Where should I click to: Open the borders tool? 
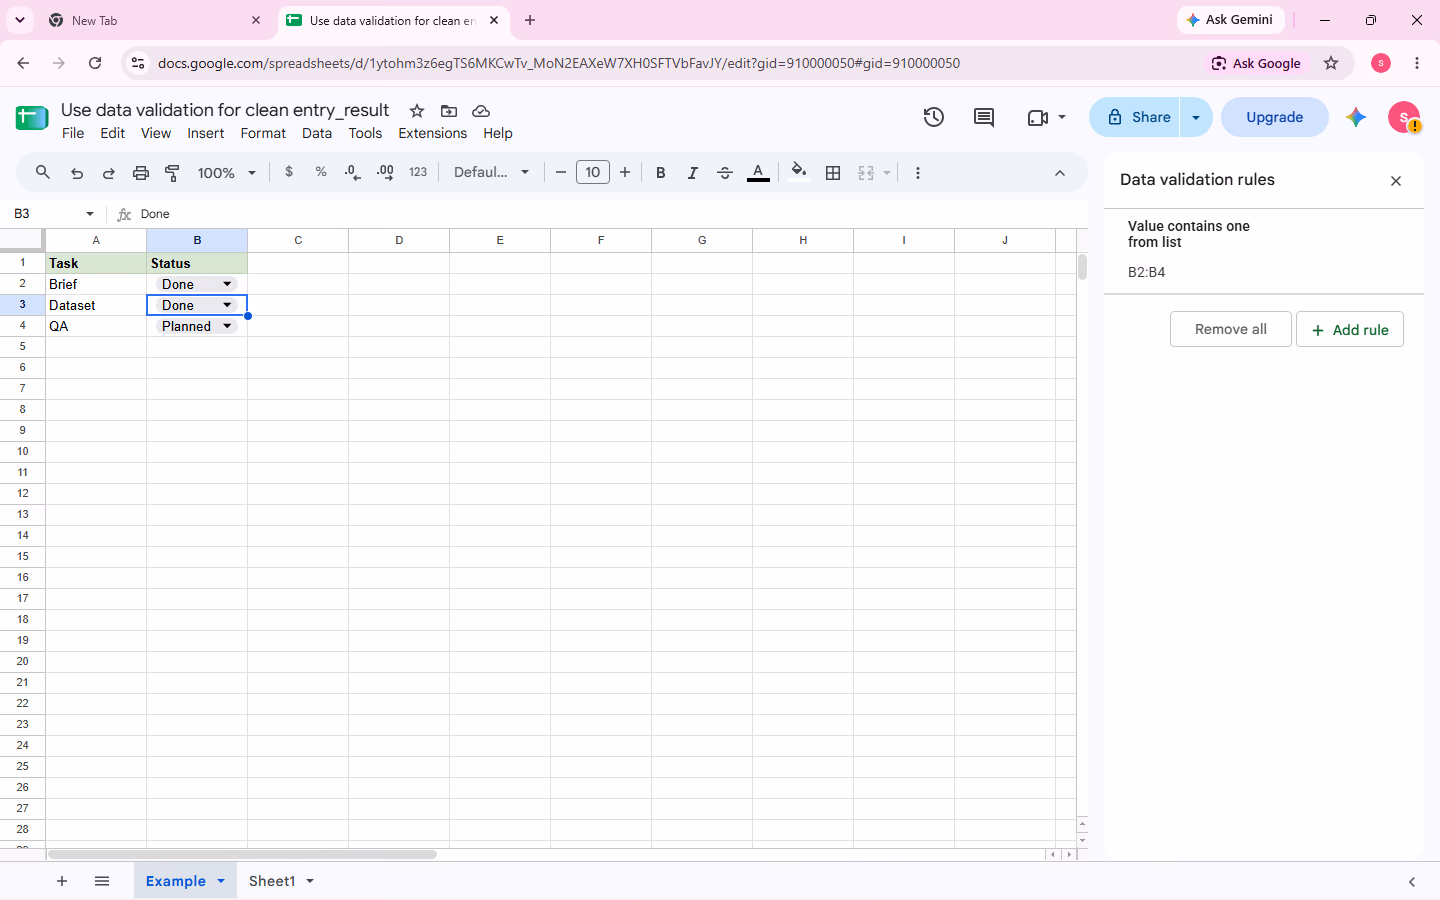[833, 172]
